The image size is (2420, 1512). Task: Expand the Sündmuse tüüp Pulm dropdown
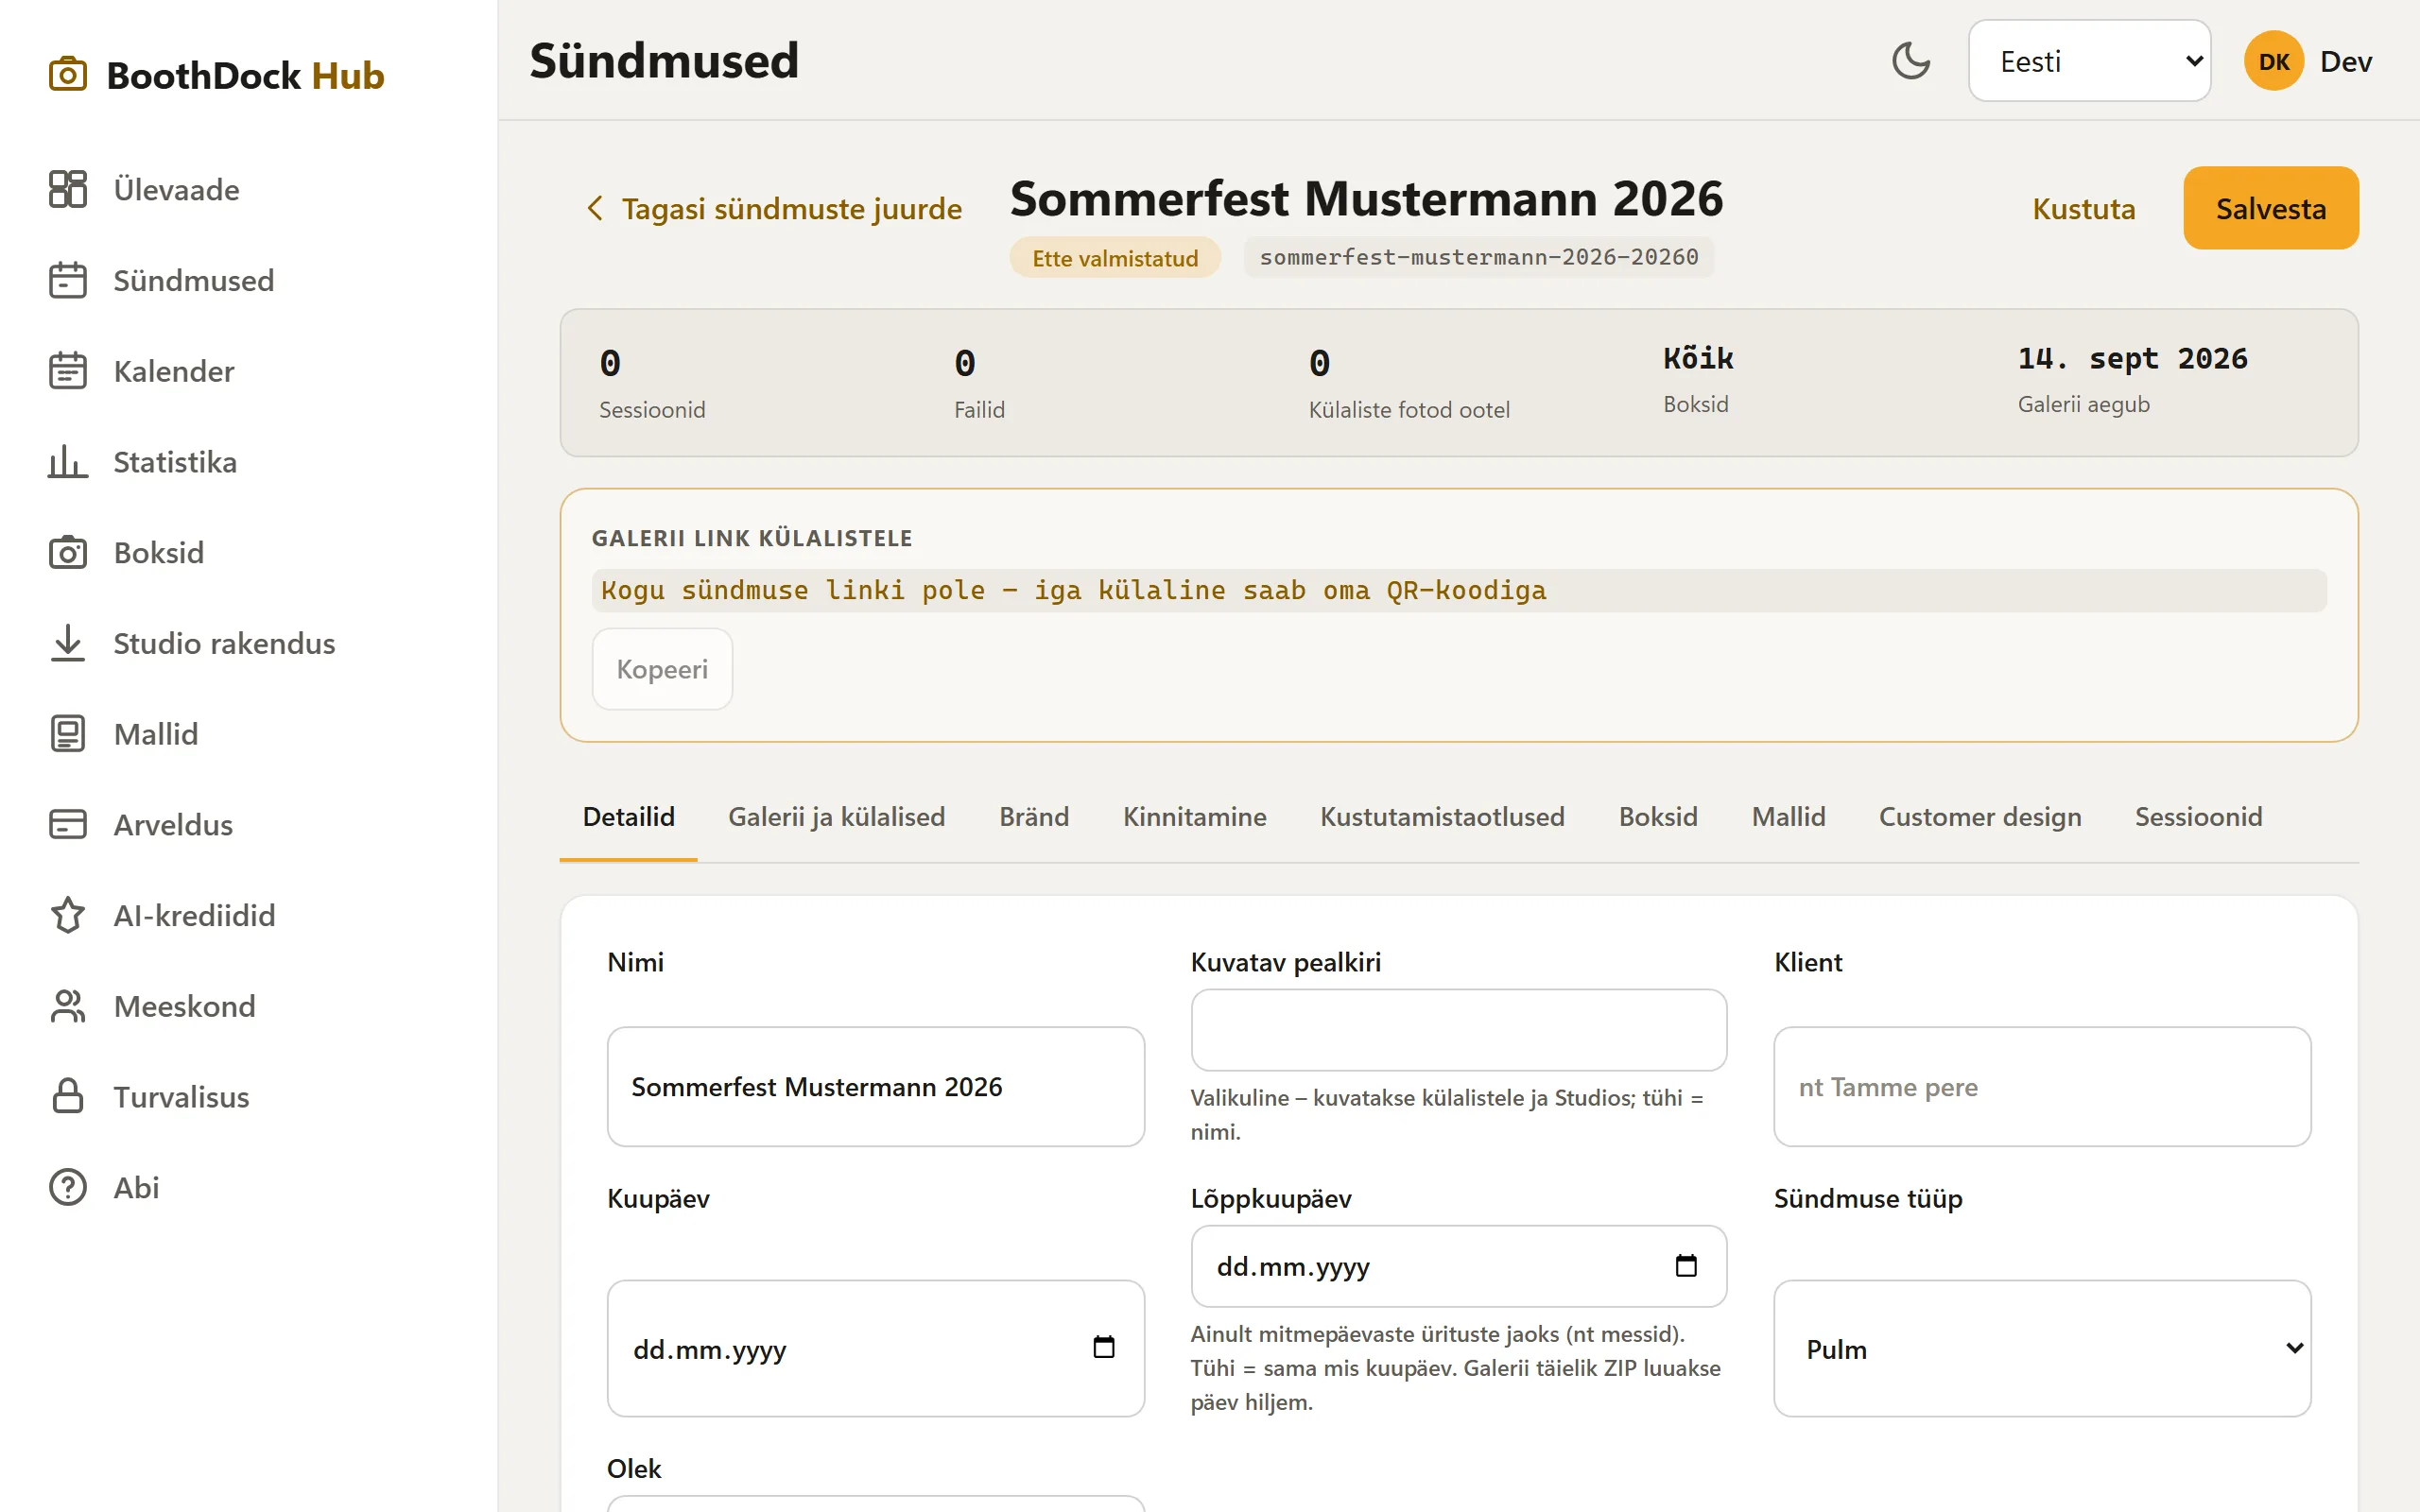(2042, 1348)
